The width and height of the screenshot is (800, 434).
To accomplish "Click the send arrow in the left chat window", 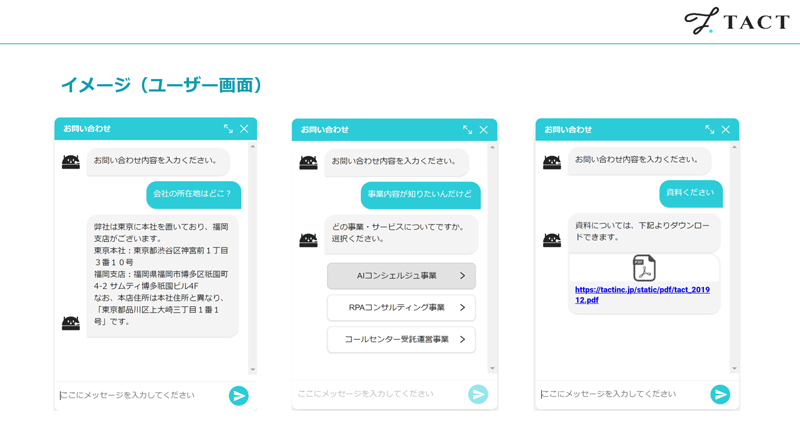I will point(238,396).
